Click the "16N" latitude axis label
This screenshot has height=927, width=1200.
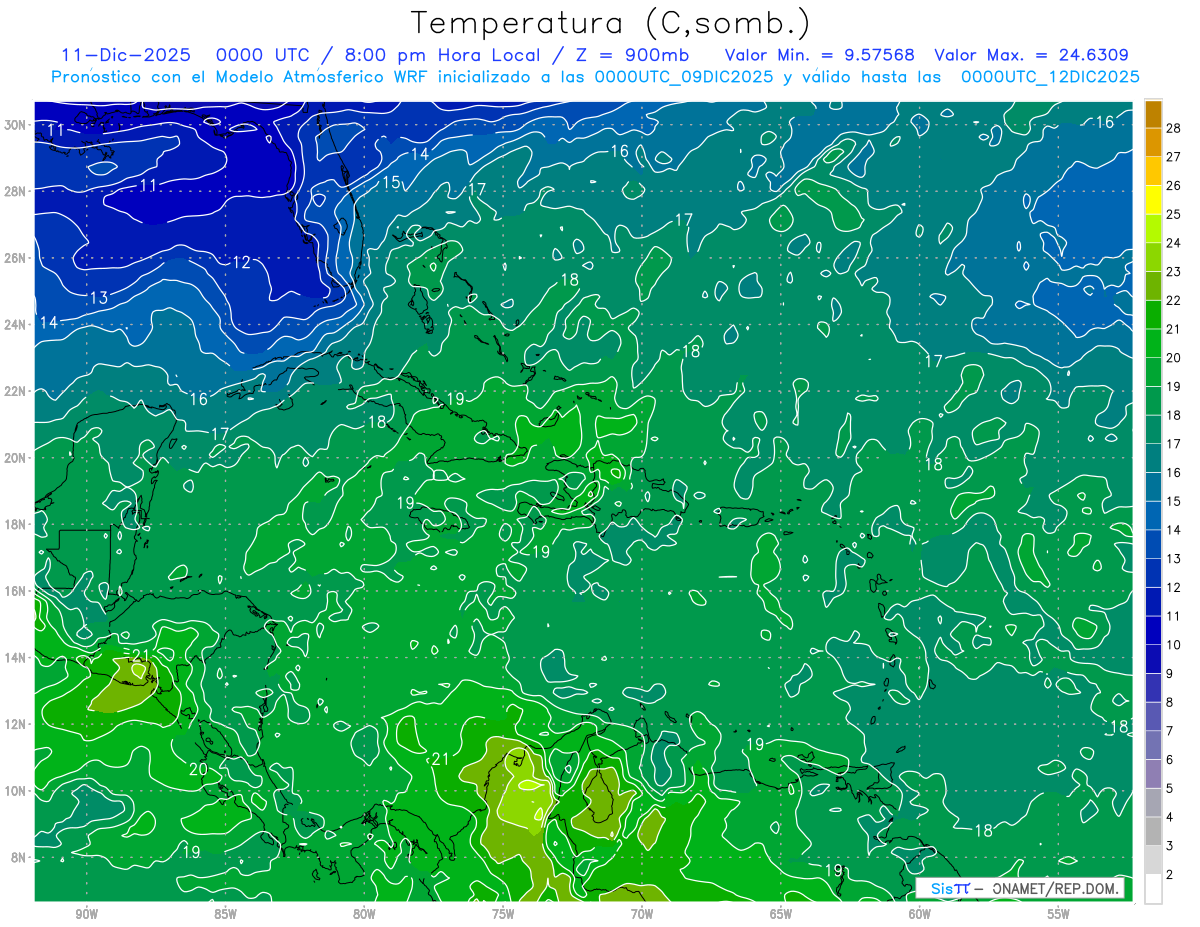point(15,591)
